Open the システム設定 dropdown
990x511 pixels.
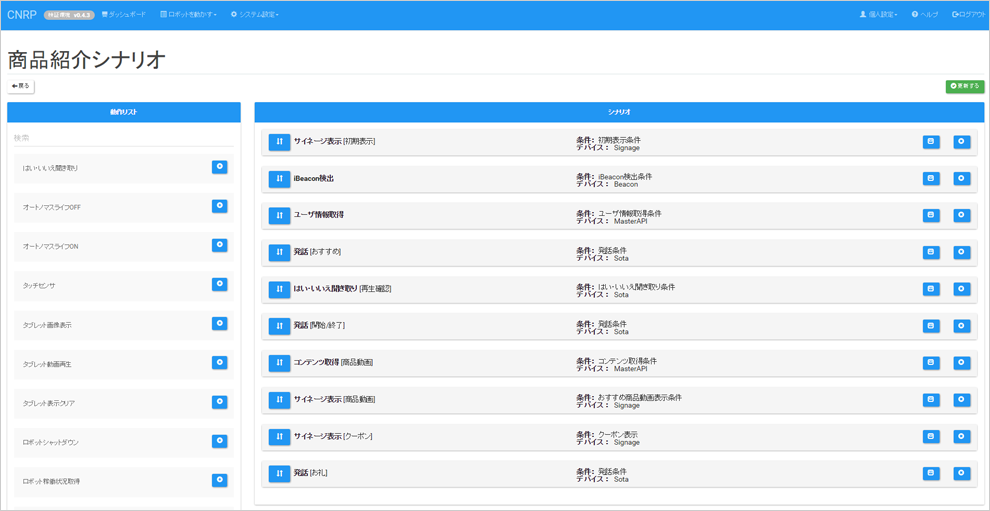click(x=255, y=15)
